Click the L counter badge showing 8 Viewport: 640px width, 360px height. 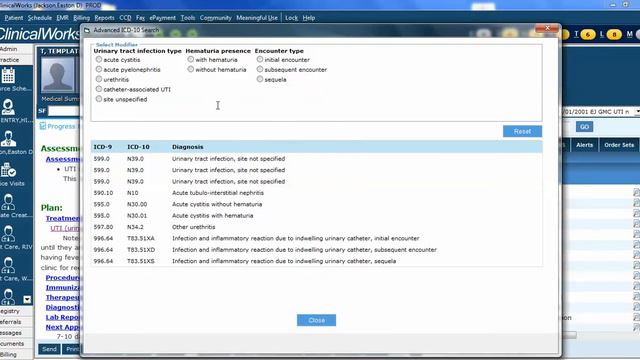pos(614,35)
